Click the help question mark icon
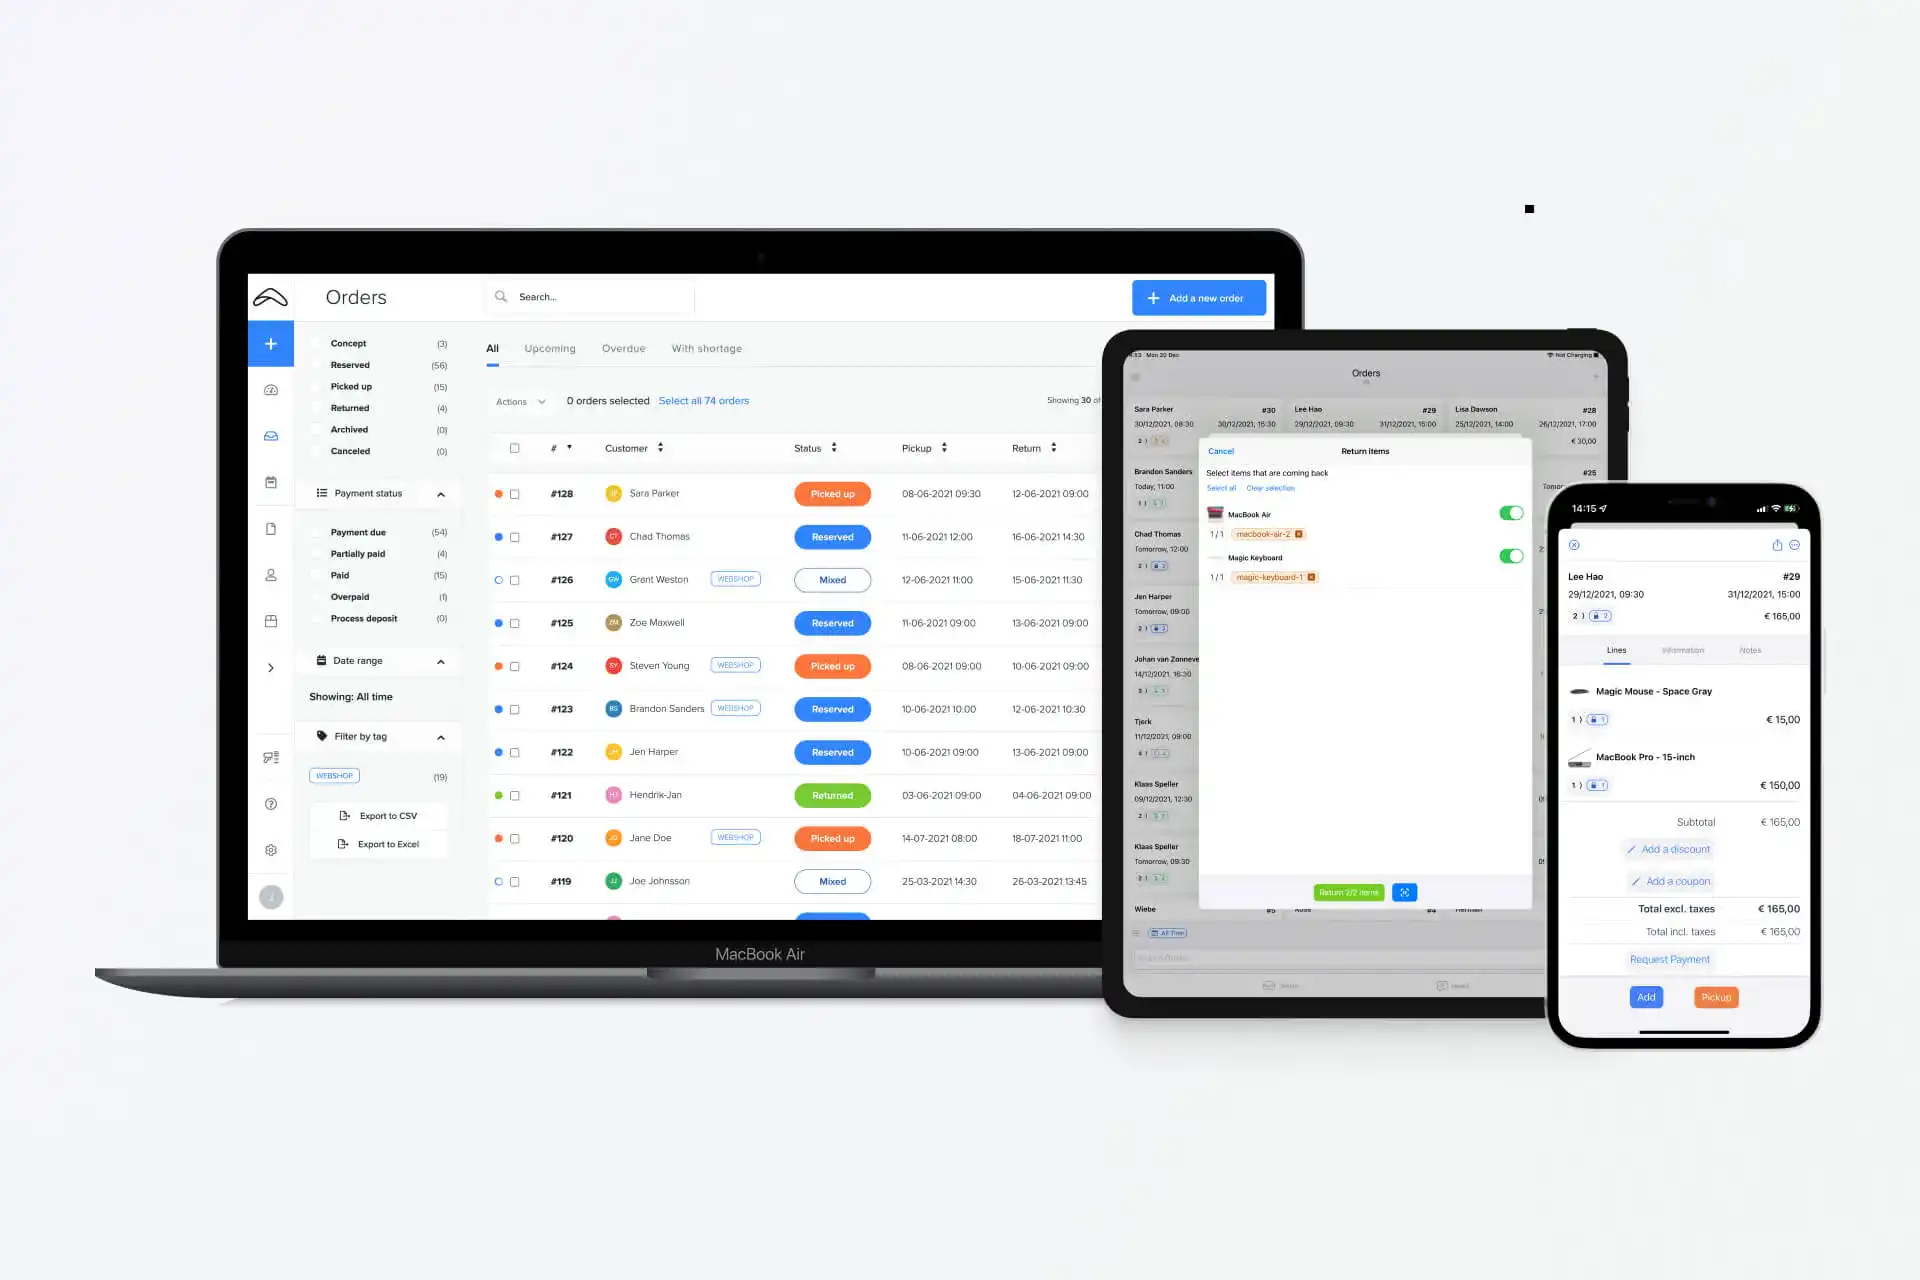 (270, 803)
